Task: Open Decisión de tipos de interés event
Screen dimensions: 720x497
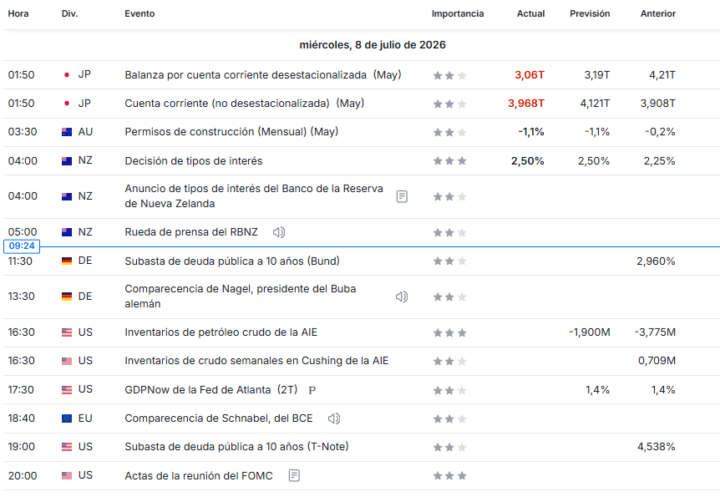Action: 193,161
